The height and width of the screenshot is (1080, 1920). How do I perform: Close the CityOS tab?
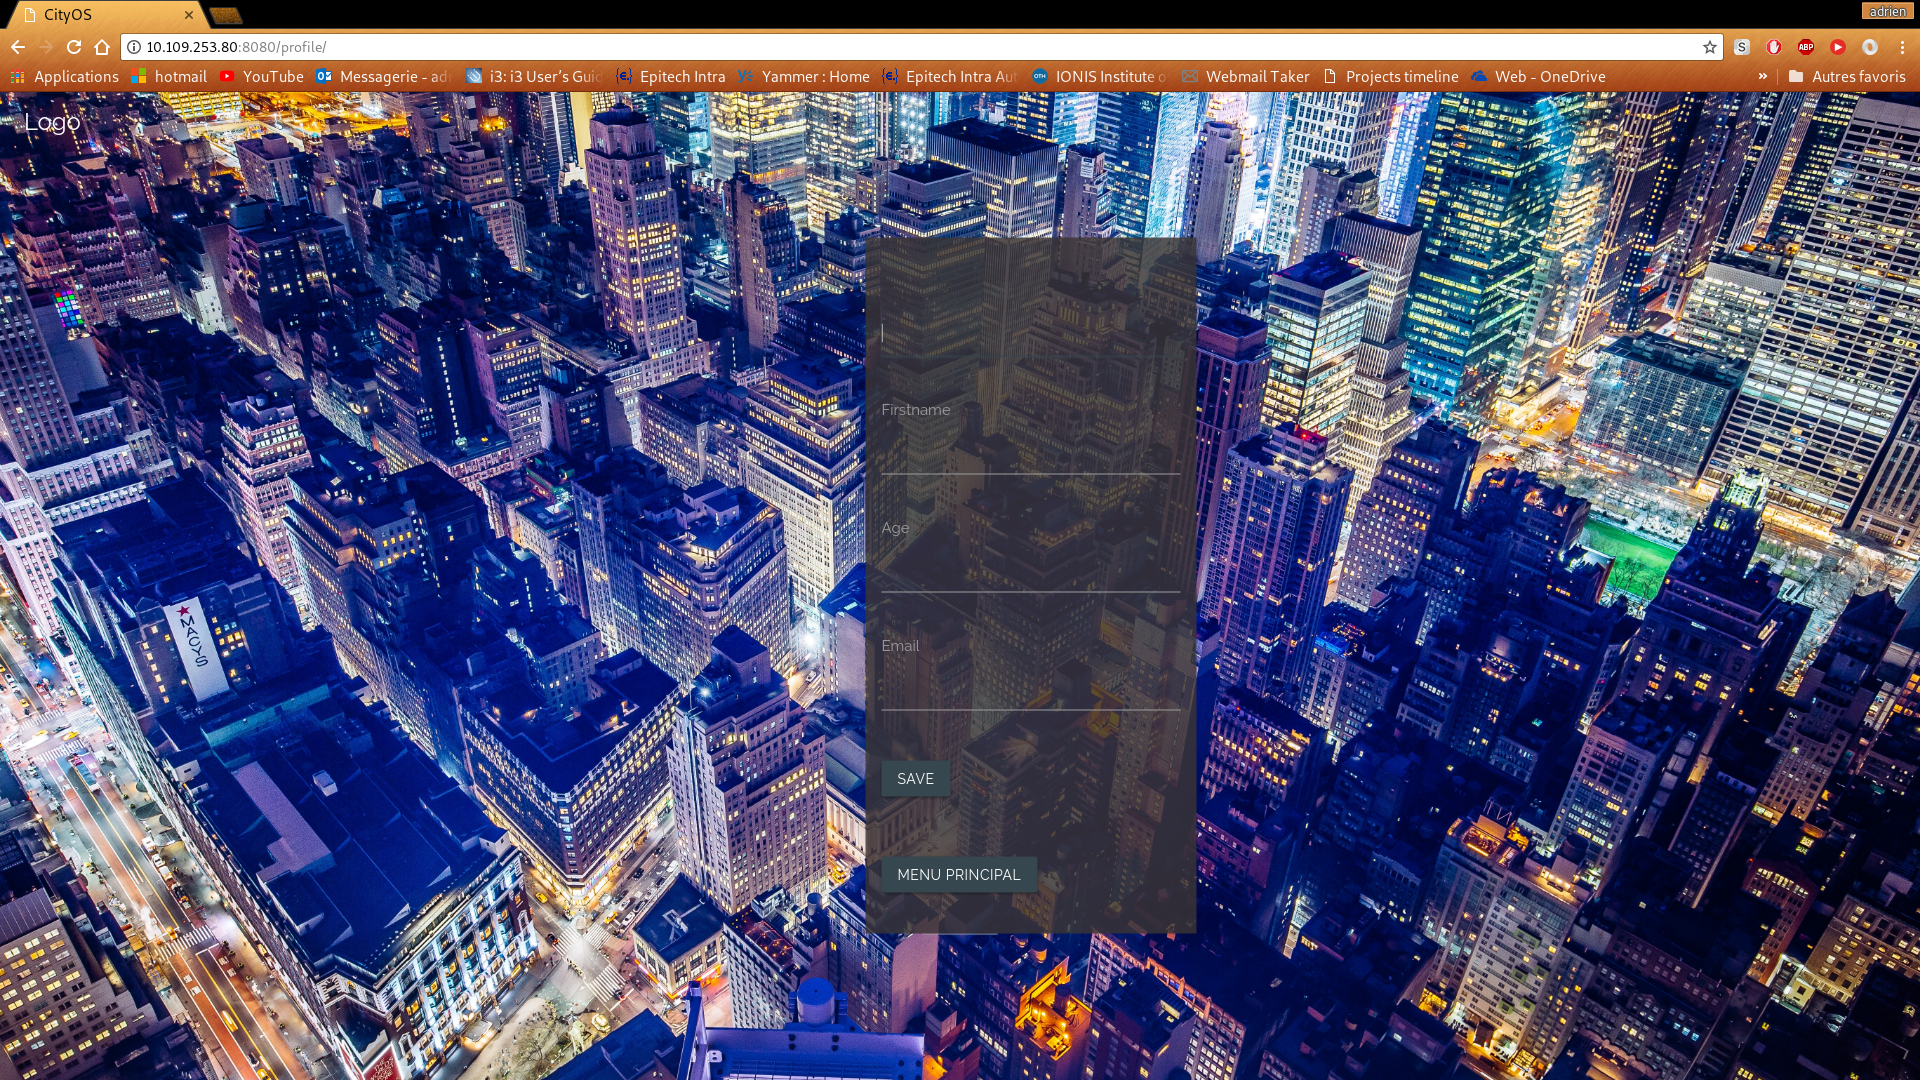[x=189, y=15]
